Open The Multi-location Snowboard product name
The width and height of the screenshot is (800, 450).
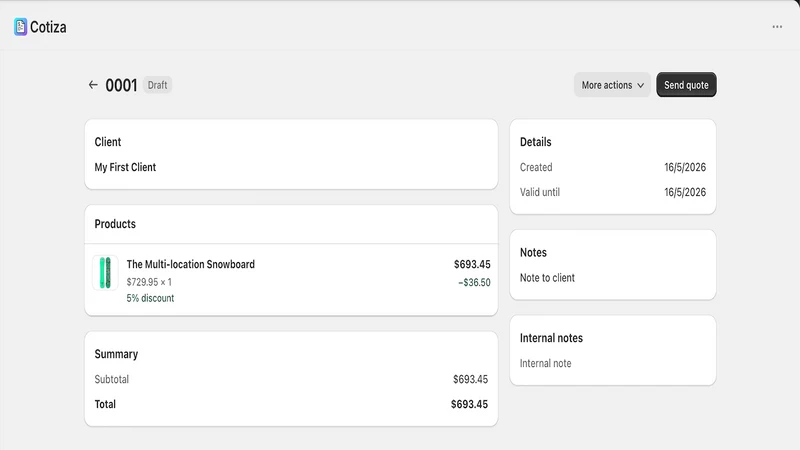pos(190,264)
